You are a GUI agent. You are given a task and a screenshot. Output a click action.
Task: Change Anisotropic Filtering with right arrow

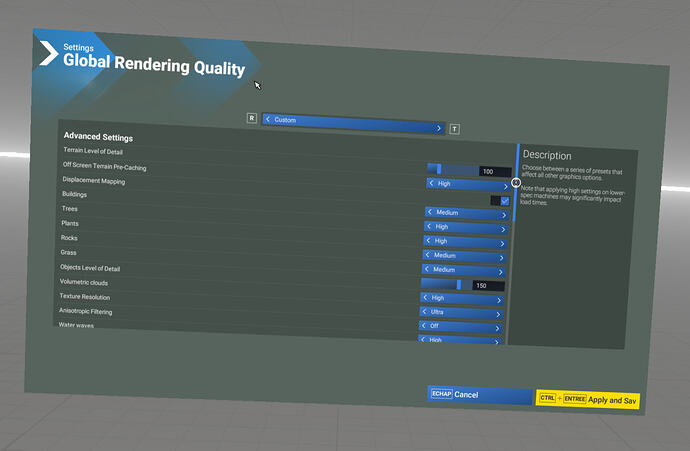coord(497,328)
